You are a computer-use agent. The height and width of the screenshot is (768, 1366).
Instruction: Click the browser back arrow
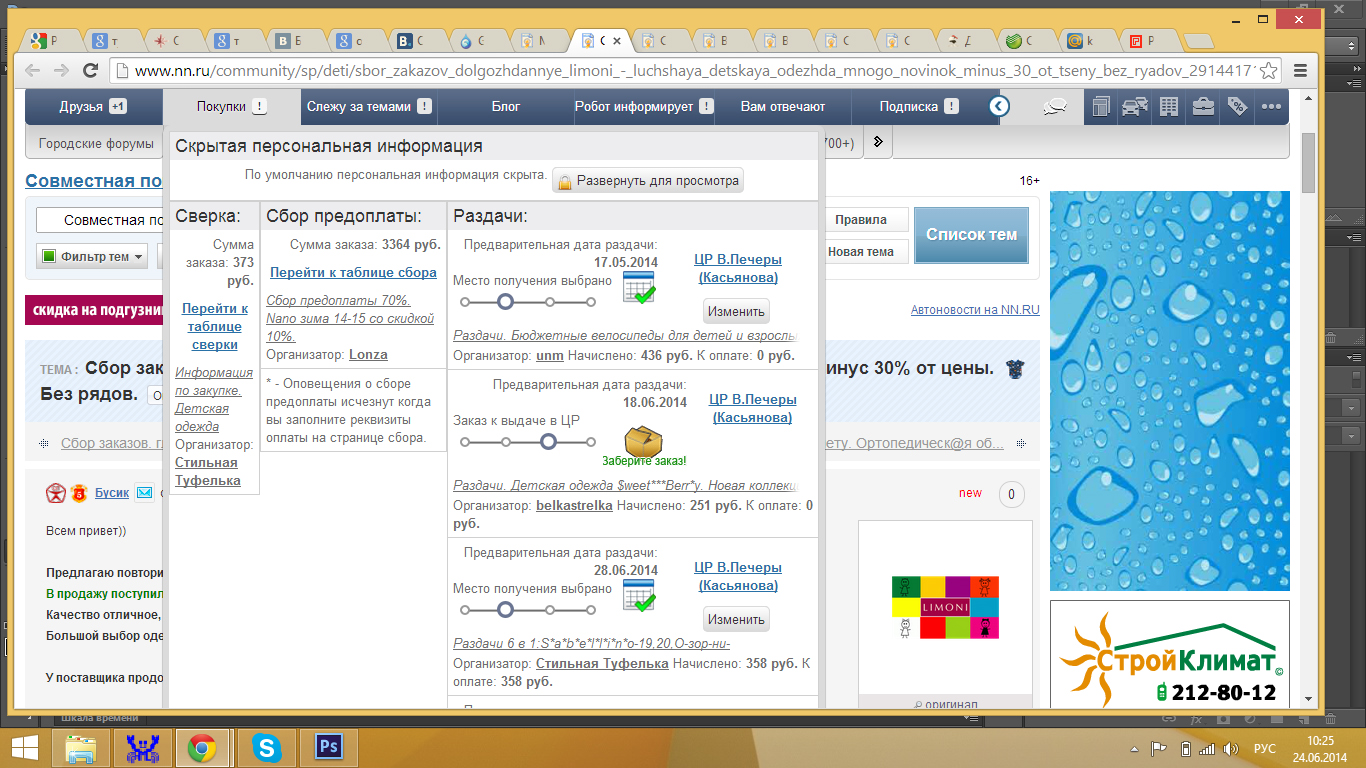(x=33, y=70)
